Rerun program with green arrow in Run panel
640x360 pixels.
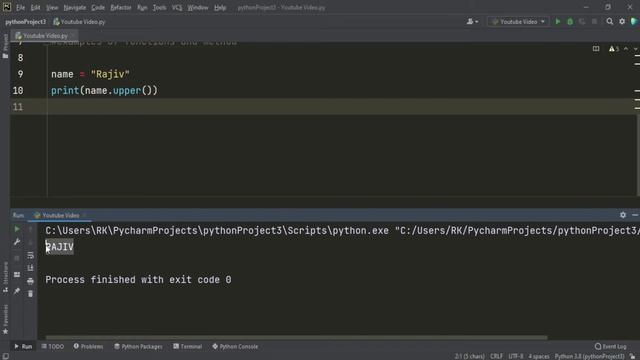coord(17,229)
